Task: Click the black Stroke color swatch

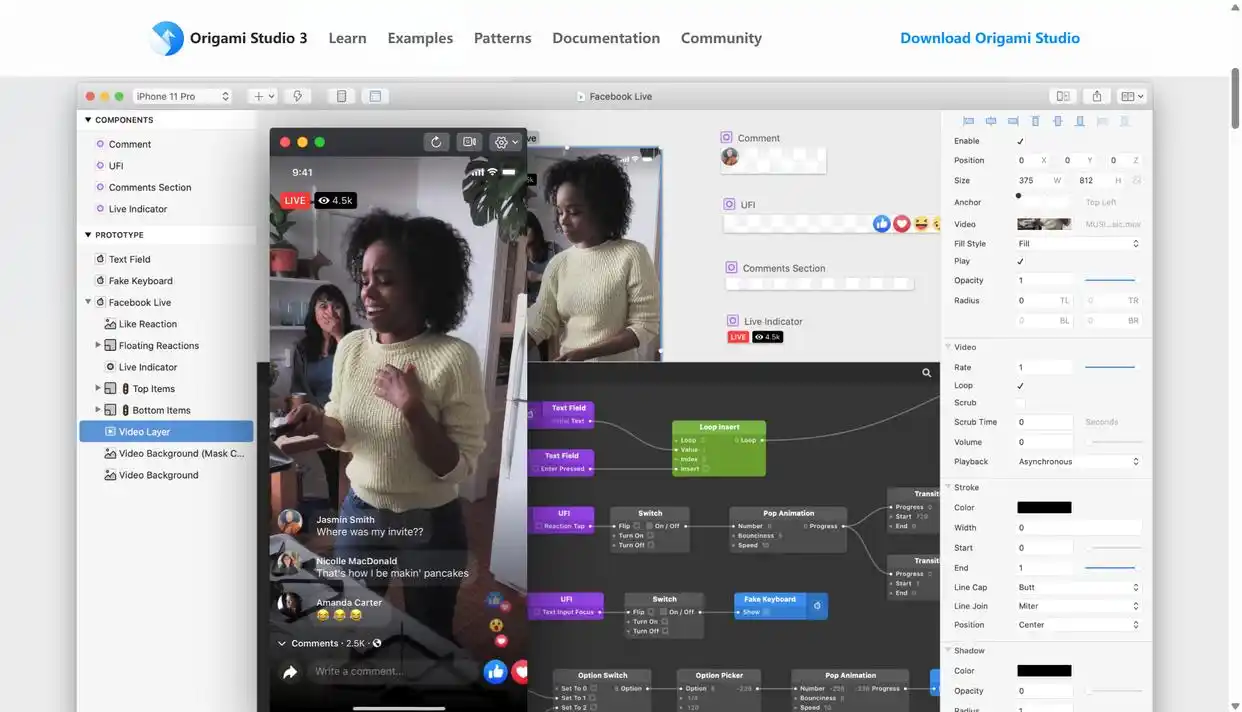Action: (x=1044, y=507)
